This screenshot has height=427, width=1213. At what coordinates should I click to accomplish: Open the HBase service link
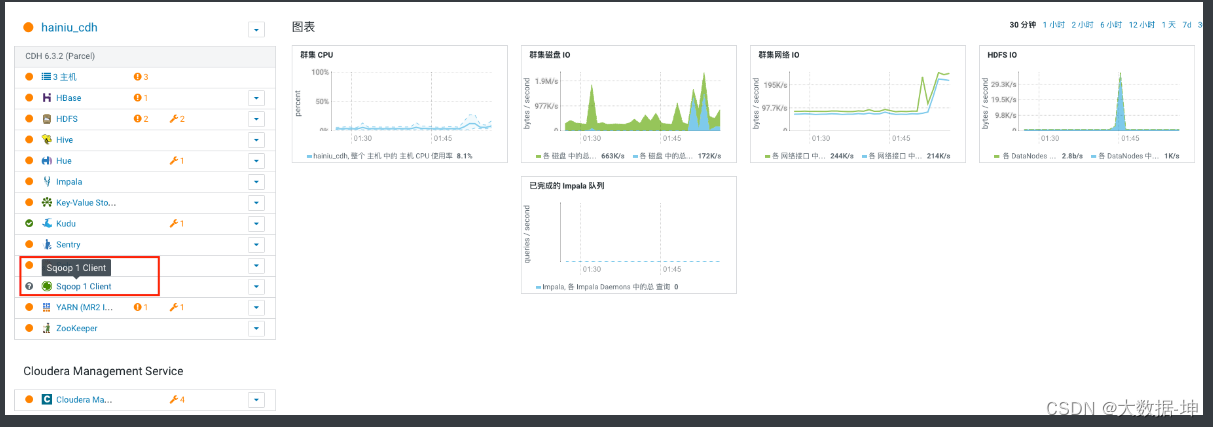coord(69,98)
